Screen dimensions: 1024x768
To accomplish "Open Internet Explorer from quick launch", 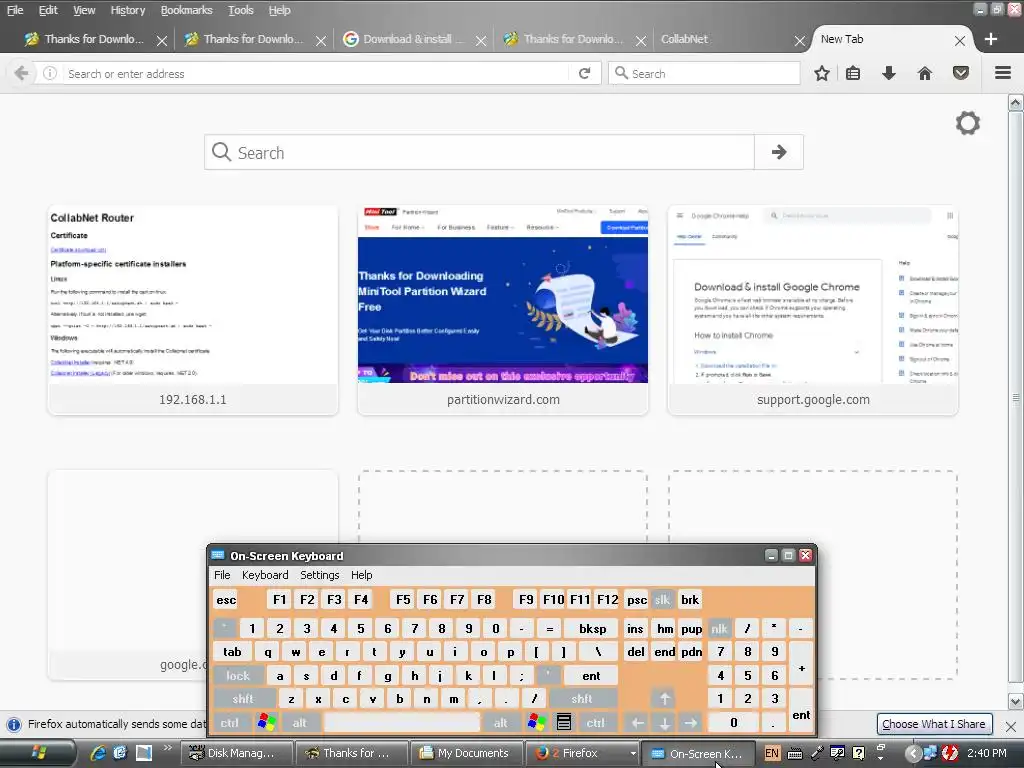I will point(98,753).
